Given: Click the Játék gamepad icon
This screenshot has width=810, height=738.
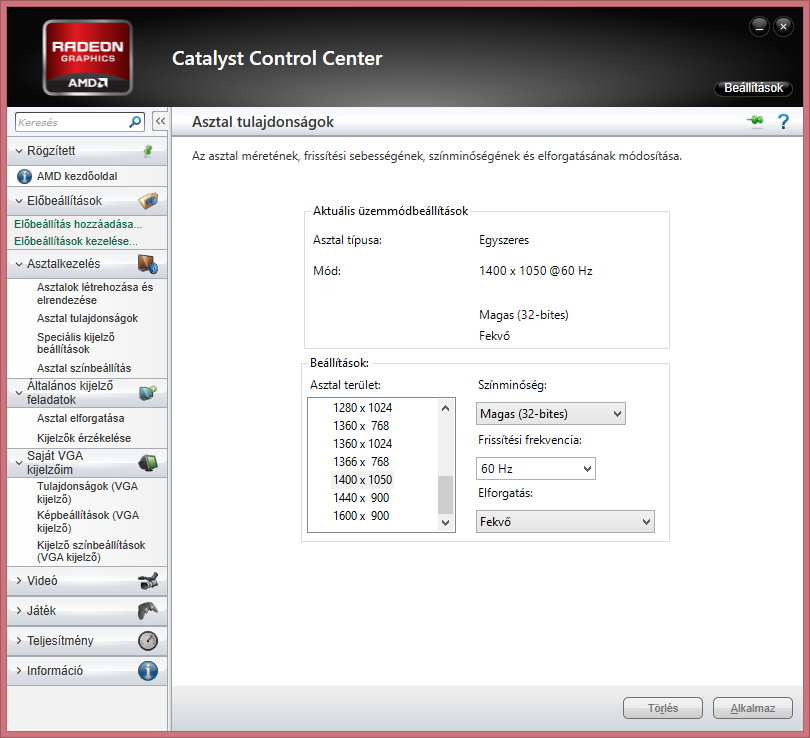Looking at the screenshot, I should tap(148, 611).
